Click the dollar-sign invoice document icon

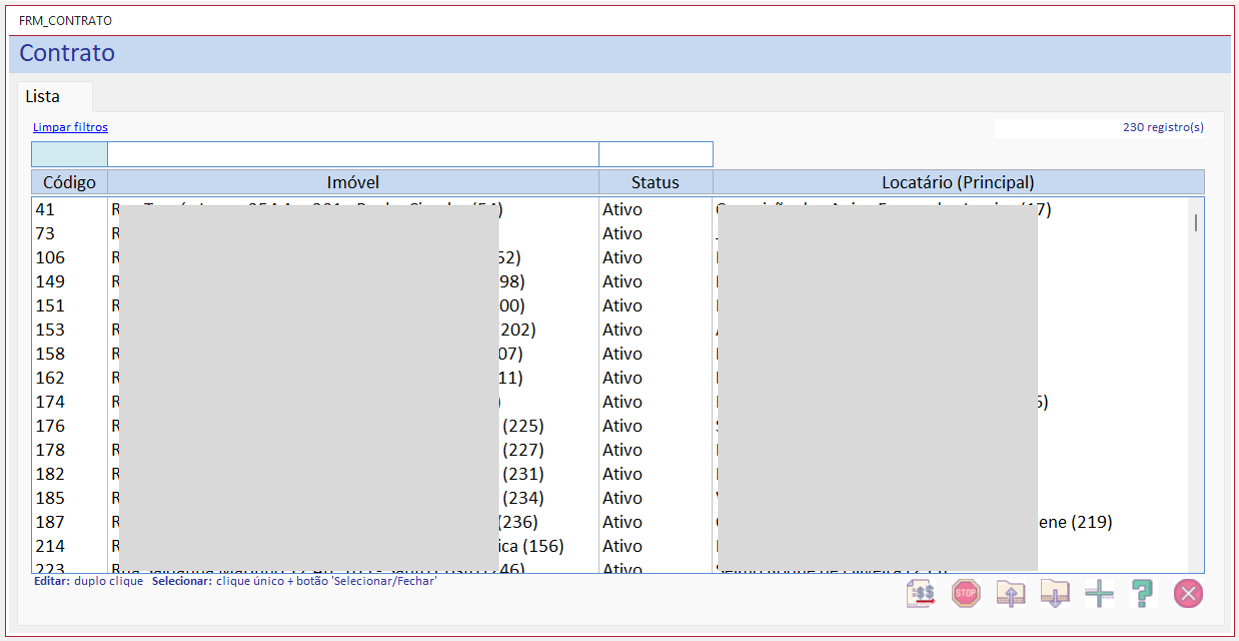pyautogui.click(x=921, y=593)
